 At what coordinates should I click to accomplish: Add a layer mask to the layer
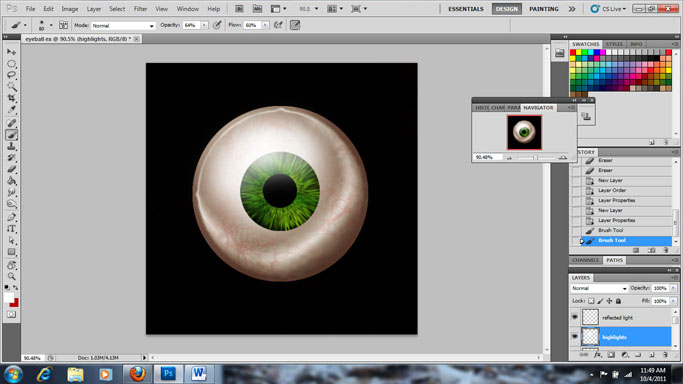(611, 355)
